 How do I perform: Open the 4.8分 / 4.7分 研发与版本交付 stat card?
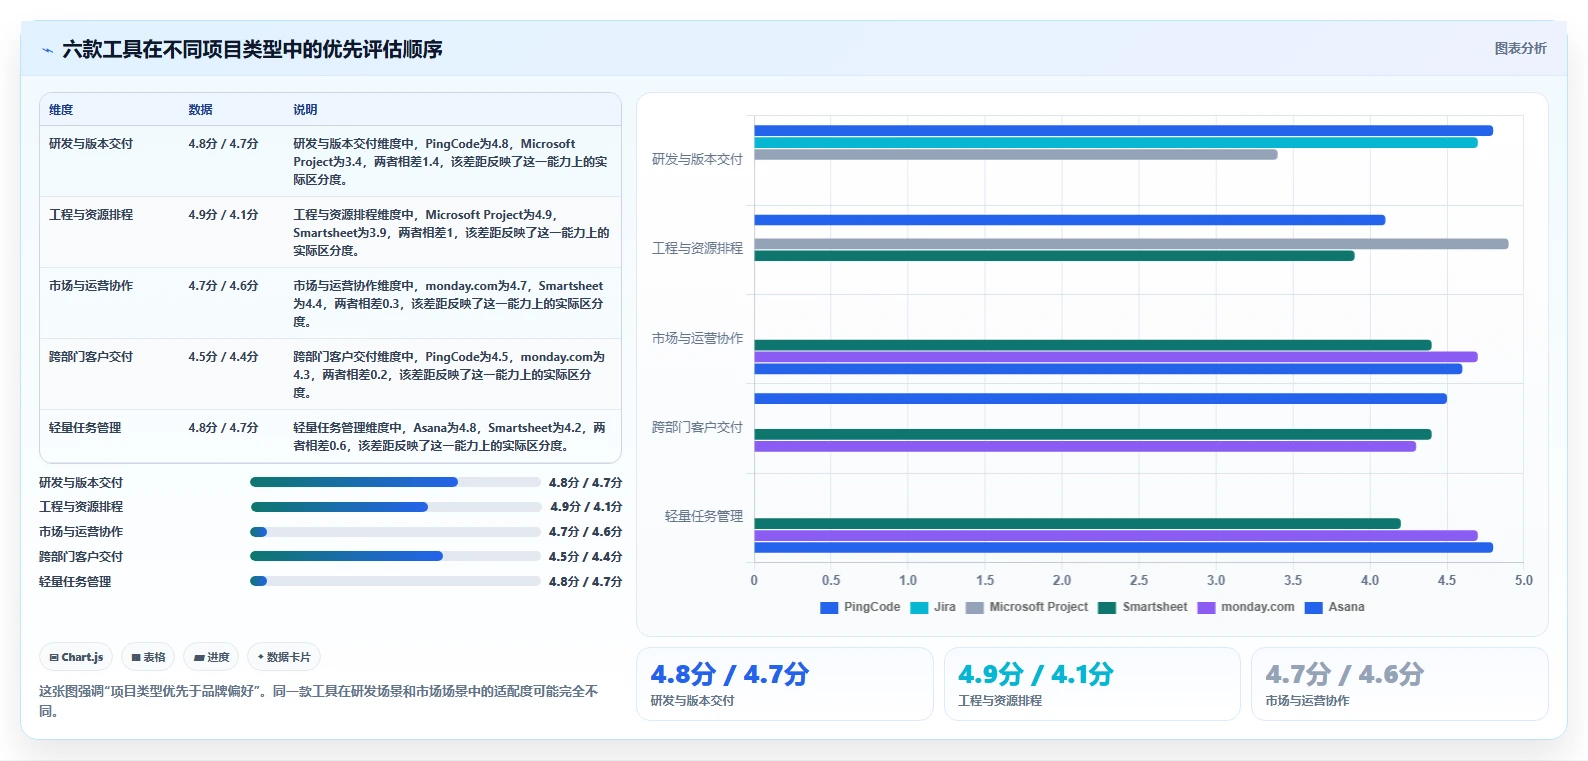click(x=785, y=684)
